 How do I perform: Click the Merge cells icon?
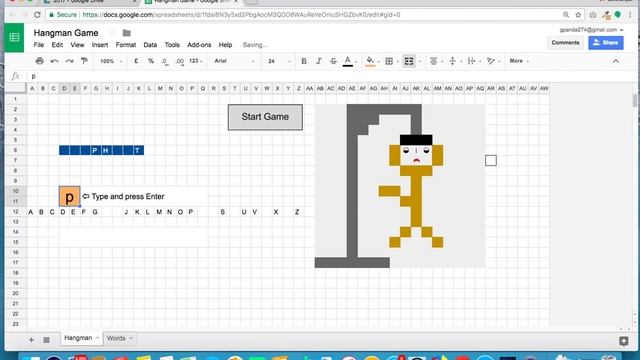[409, 61]
